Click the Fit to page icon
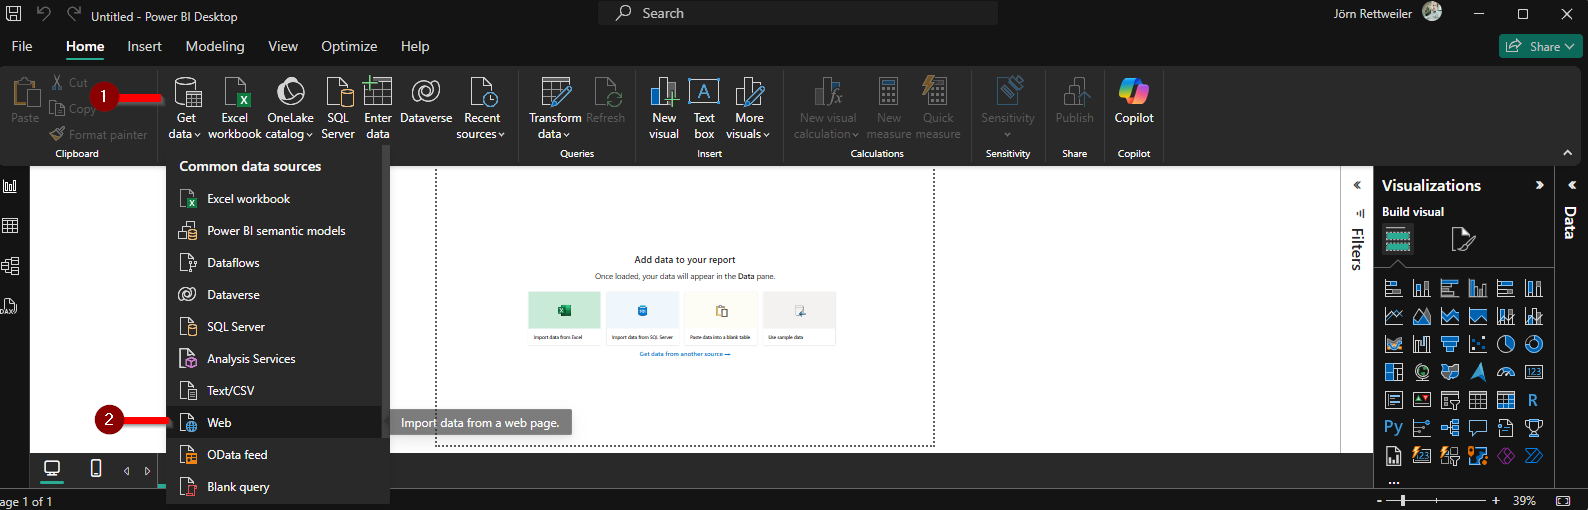Image resolution: width=1588 pixels, height=510 pixels. [x=1563, y=500]
